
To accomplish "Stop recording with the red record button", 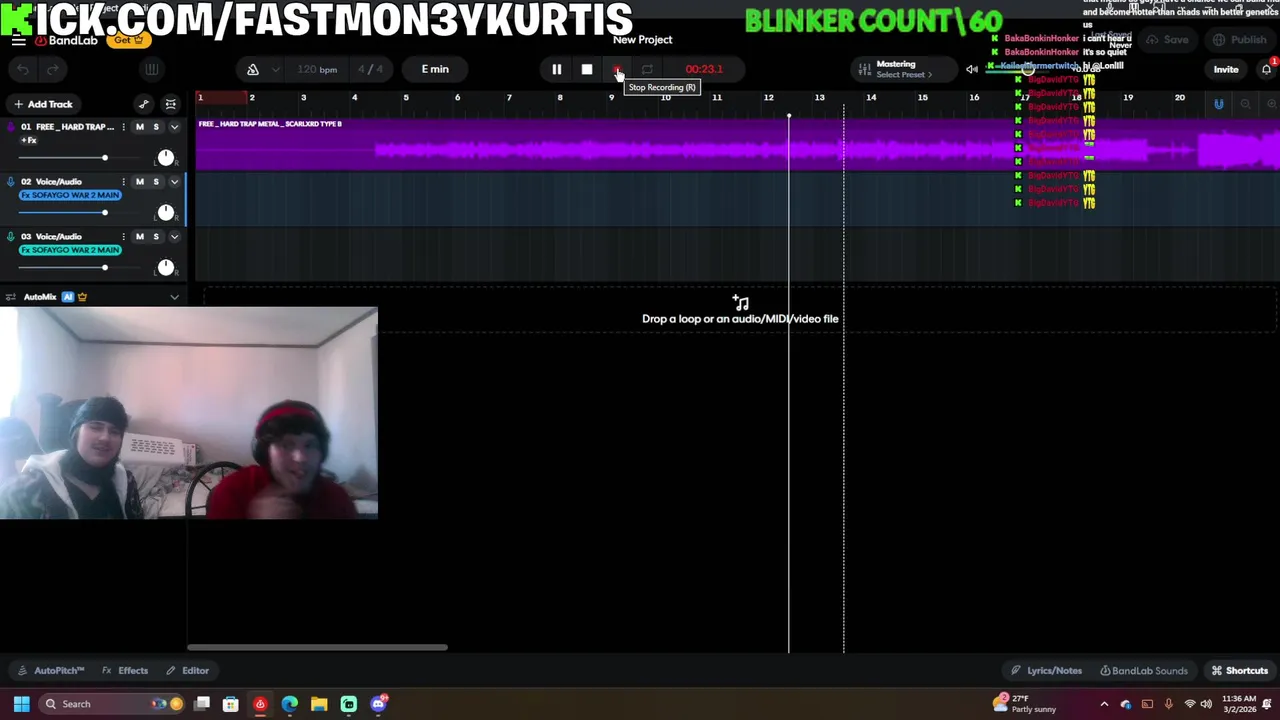I will tap(617, 69).
